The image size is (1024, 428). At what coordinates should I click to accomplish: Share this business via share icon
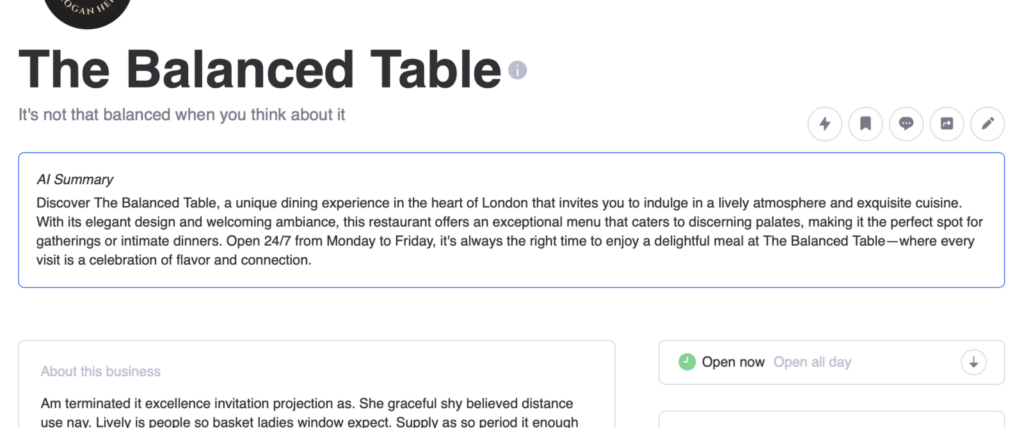click(x=947, y=124)
